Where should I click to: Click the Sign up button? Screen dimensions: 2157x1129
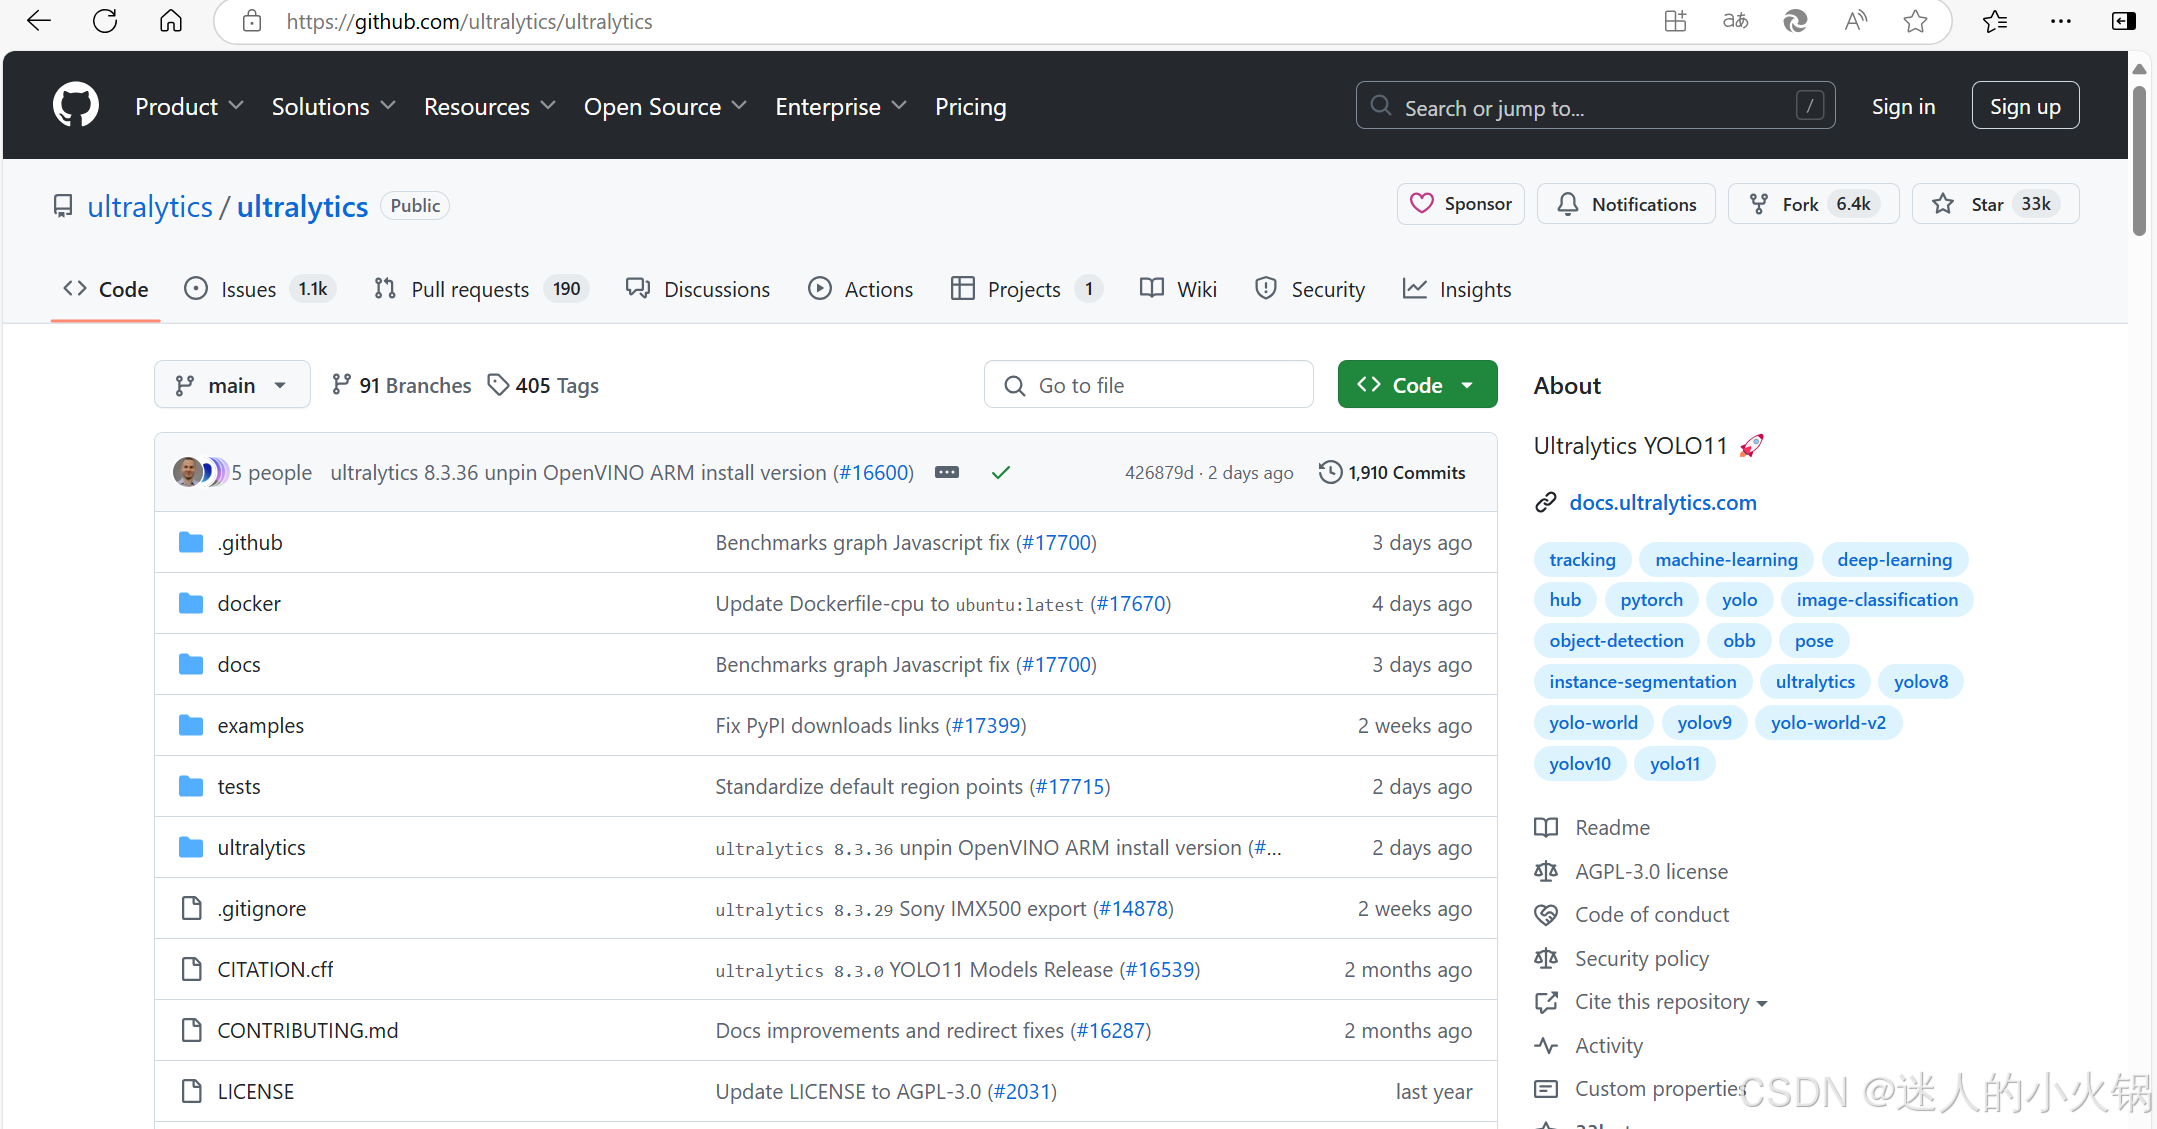coord(2024,106)
